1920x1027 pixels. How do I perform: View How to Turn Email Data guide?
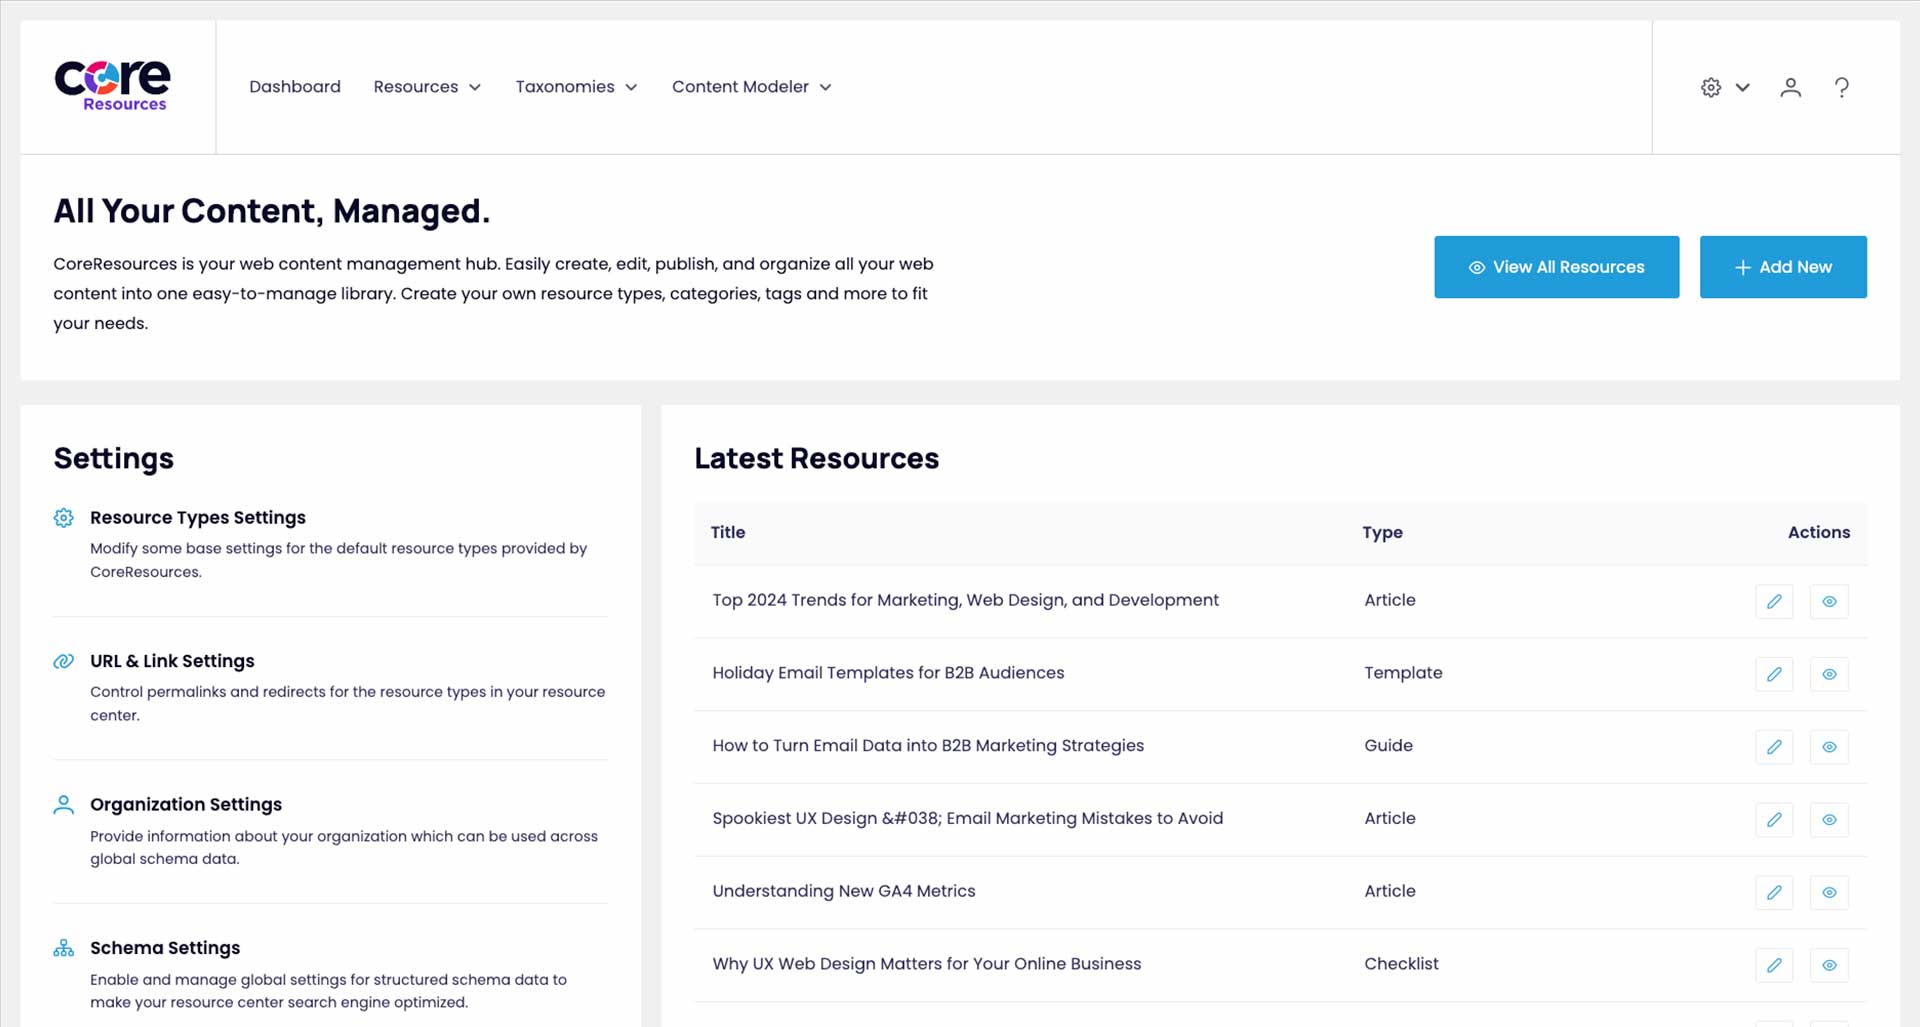[1829, 747]
